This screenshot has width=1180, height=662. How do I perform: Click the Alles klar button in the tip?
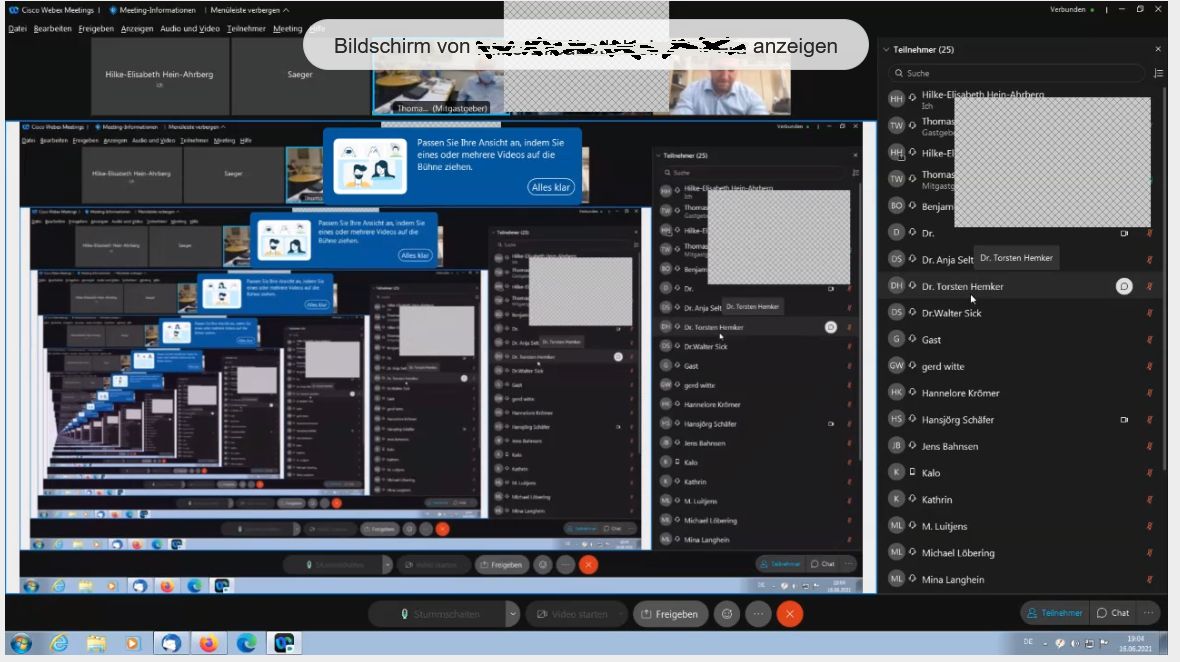551,187
